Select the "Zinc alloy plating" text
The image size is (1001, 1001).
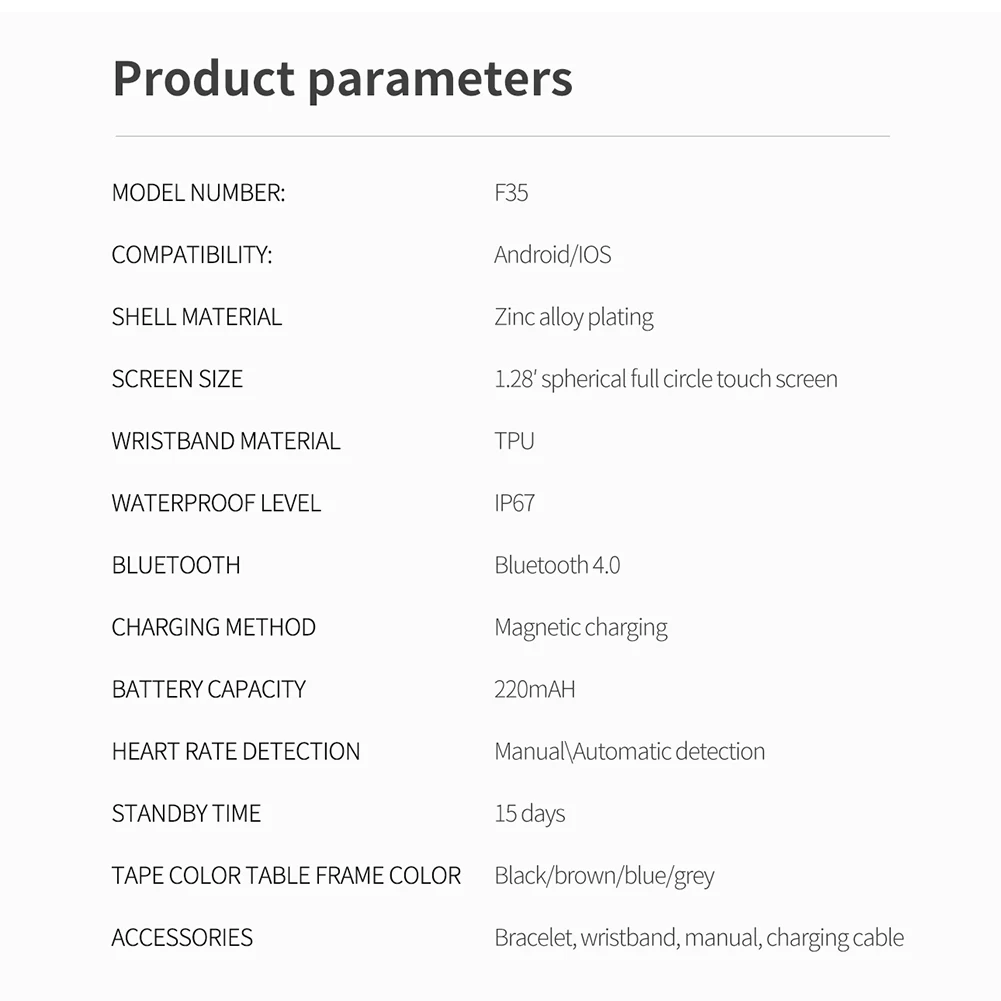(x=573, y=318)
